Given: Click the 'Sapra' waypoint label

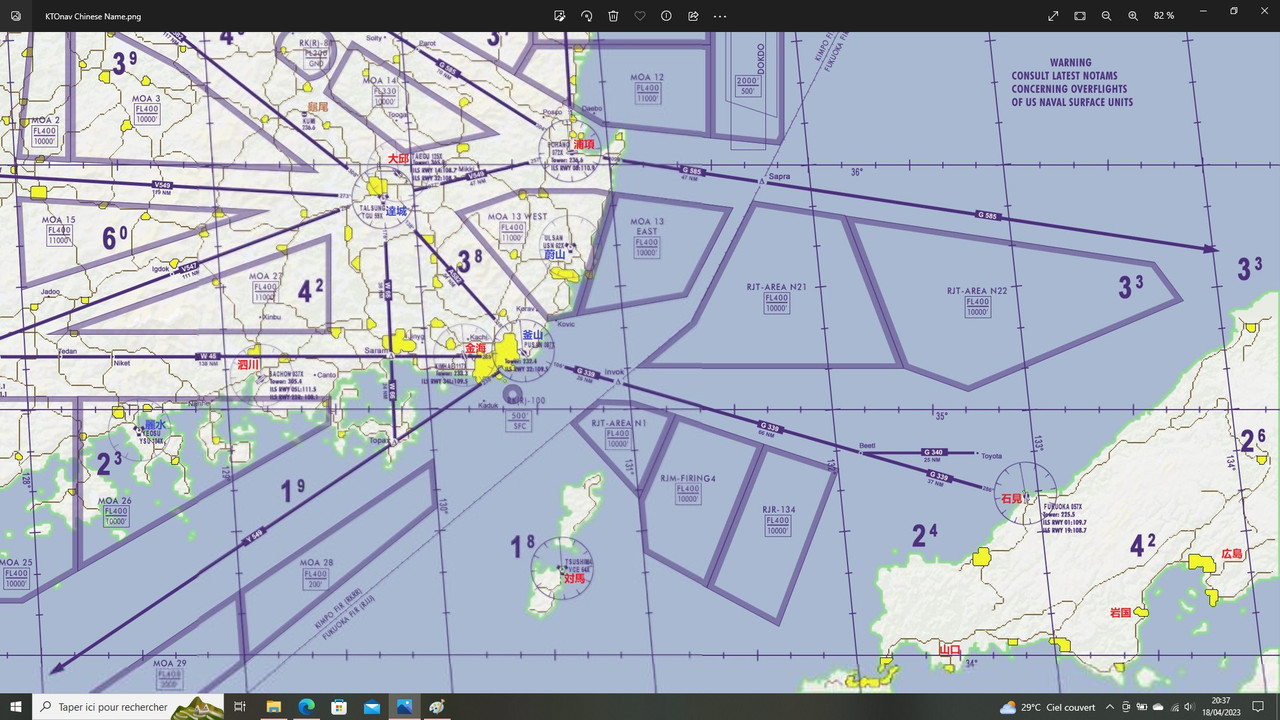Looking at the screenshot, I should pos(779,176).
